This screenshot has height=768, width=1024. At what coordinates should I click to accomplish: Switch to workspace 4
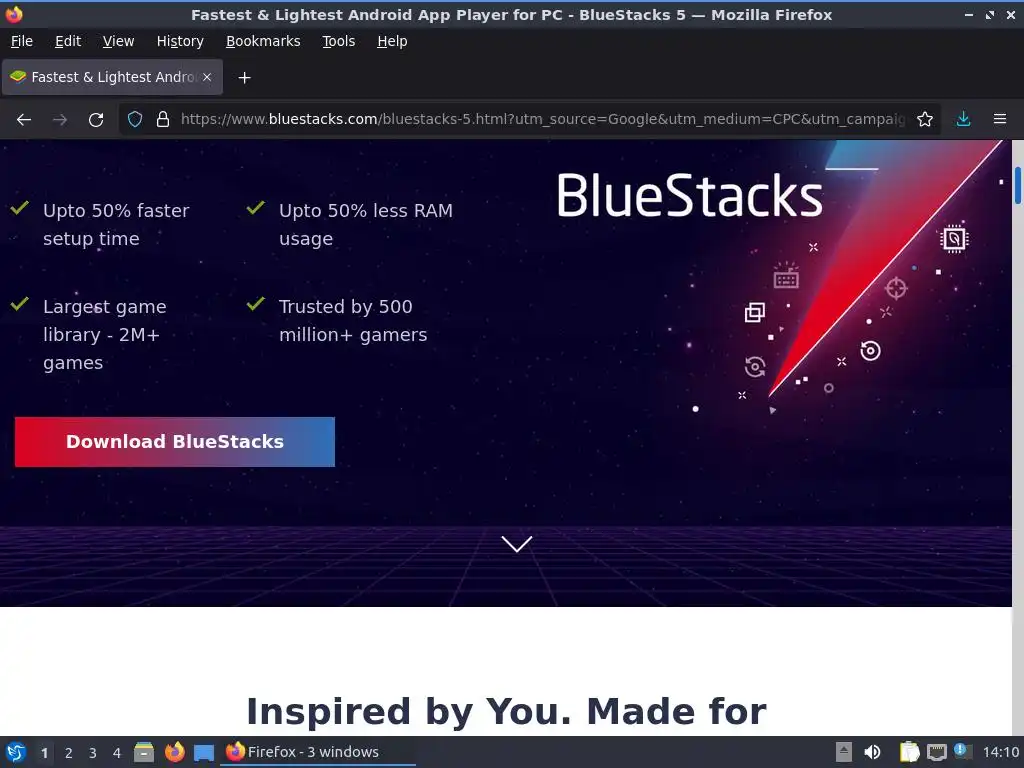(x=117, y=753)
